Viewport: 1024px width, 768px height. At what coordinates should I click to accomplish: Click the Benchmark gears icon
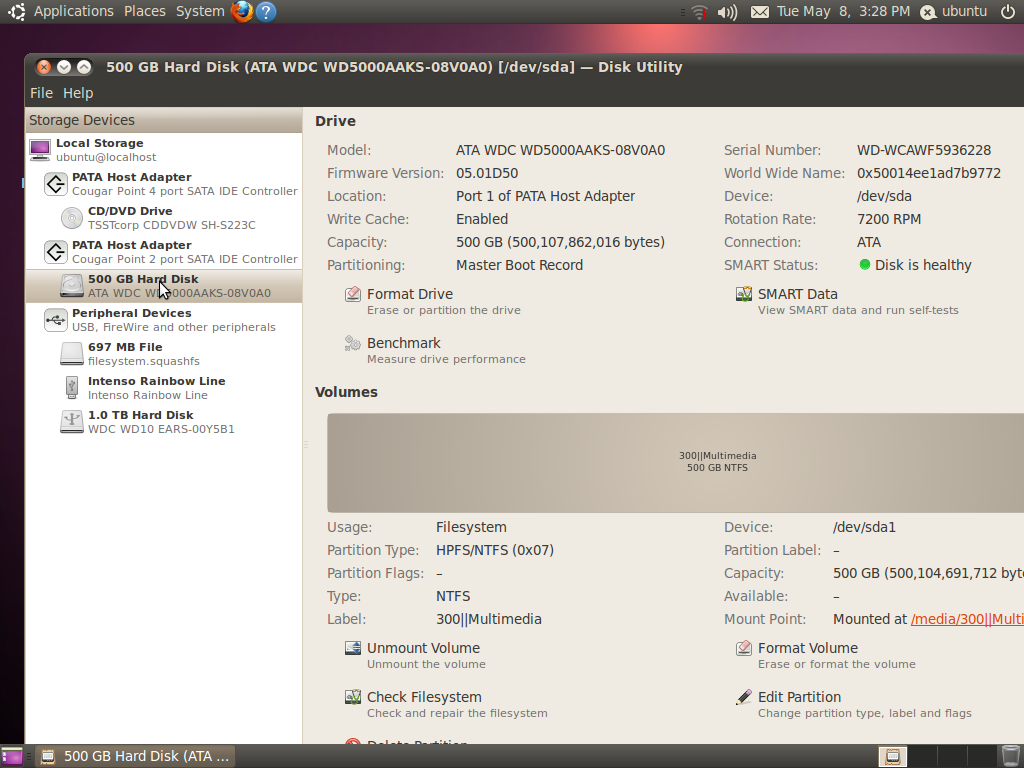(353, 344)
